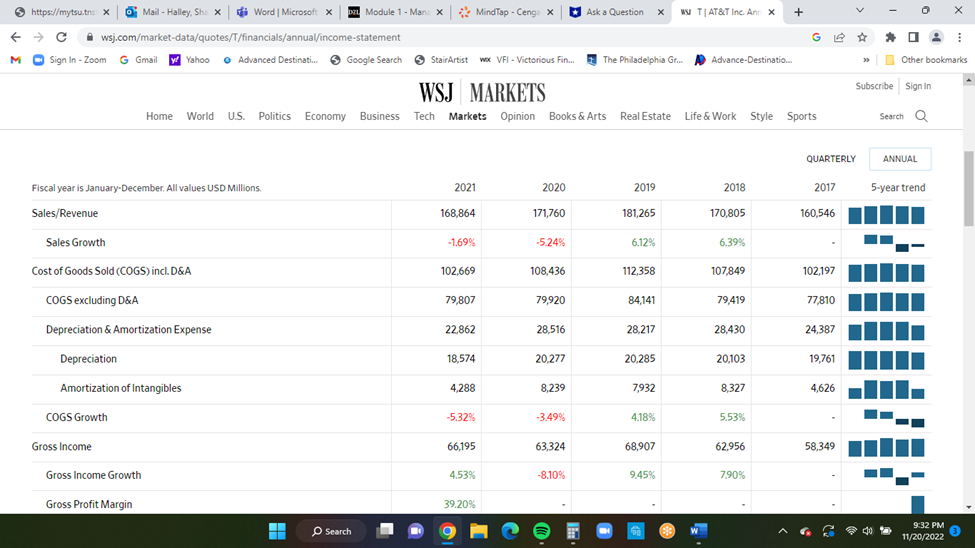Click the WSJ Markets logo

pyautogui.click(x=482, y=93)
